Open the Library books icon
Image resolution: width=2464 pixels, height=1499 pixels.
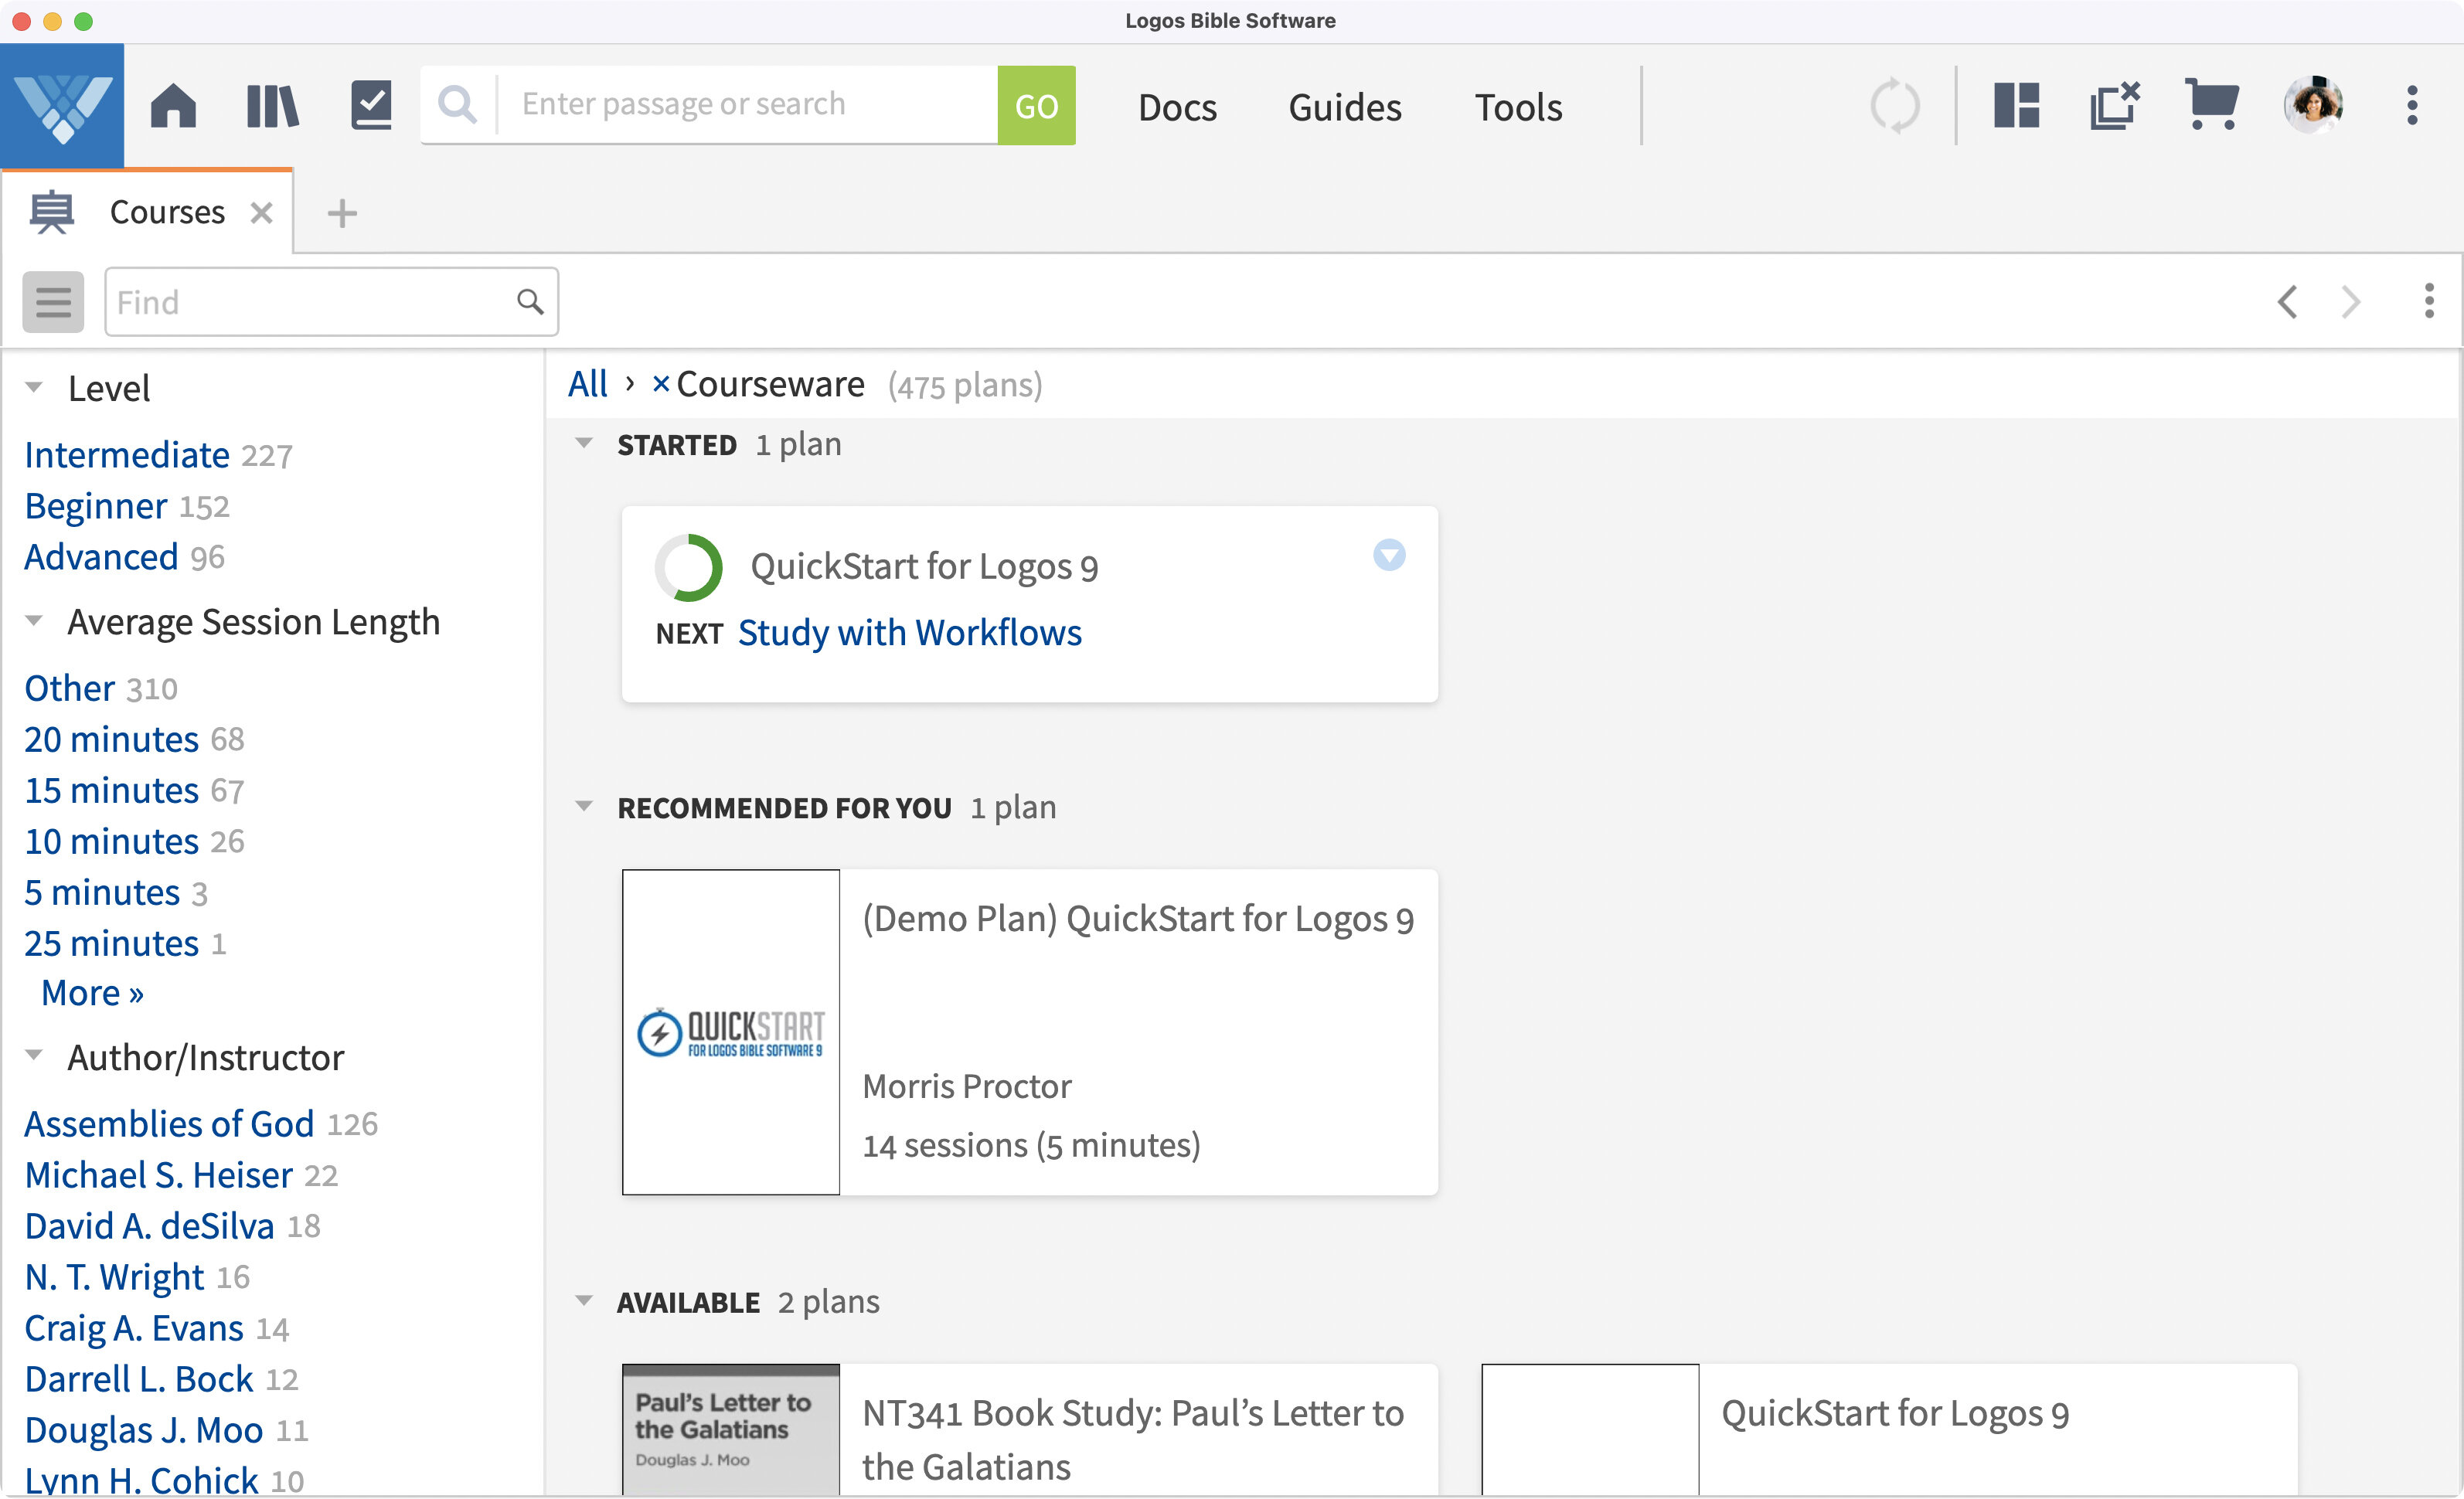[x=272, y=106]
